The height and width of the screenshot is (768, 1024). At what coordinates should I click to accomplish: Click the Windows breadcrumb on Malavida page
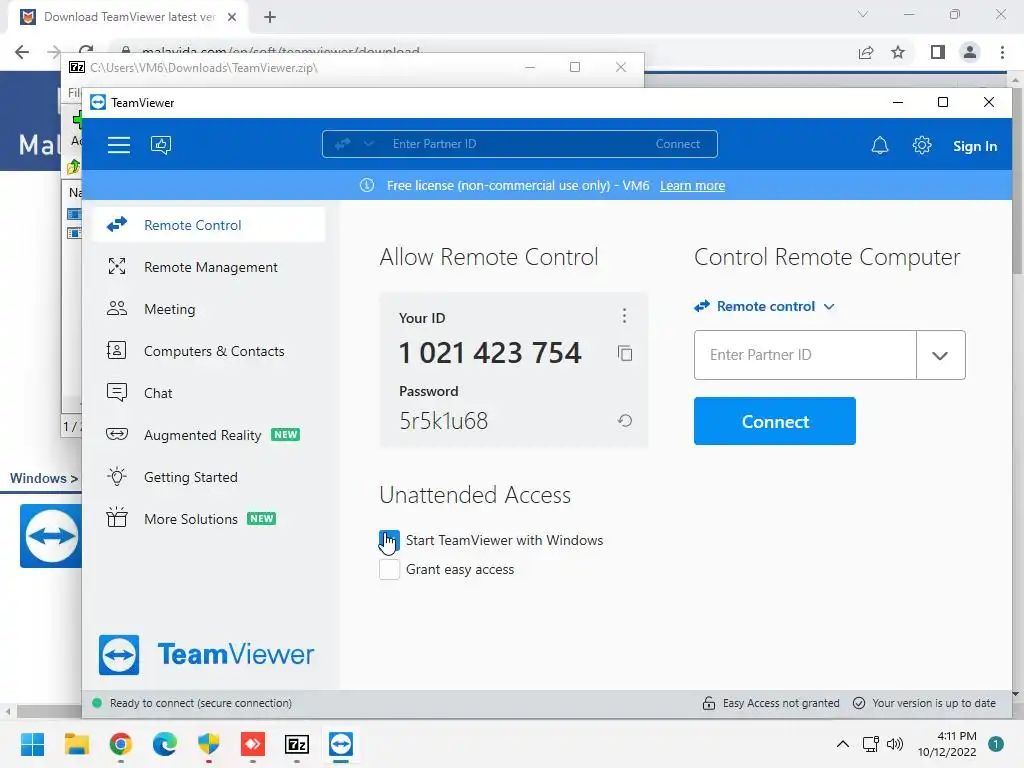point(38,478)
